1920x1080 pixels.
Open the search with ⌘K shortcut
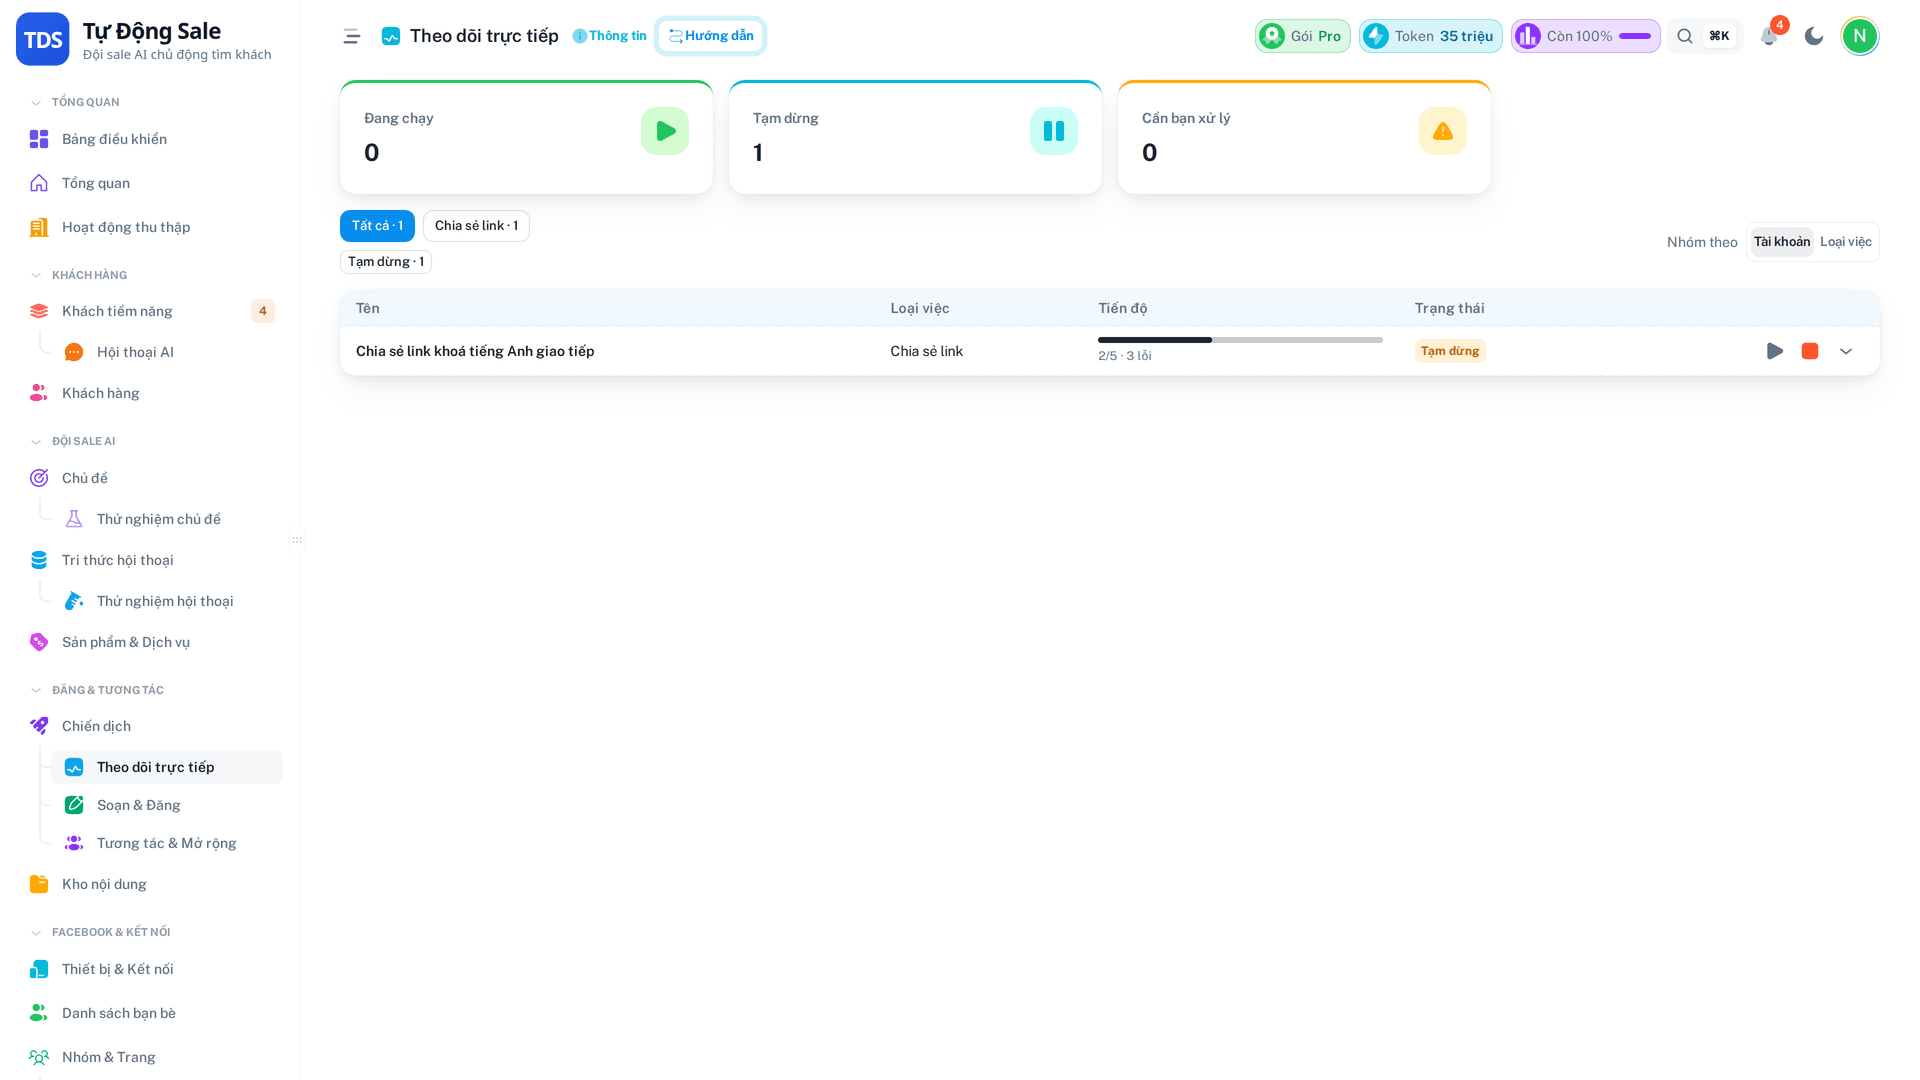1705,36
